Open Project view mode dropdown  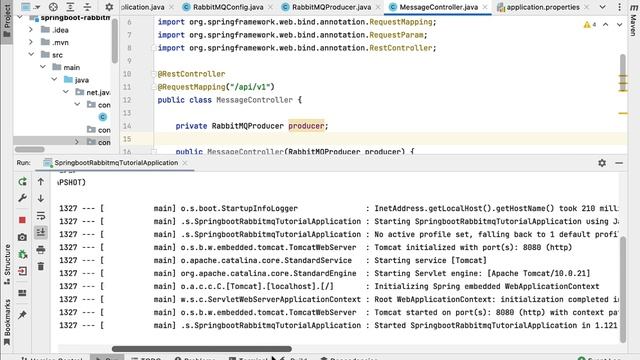click(31, 7)
